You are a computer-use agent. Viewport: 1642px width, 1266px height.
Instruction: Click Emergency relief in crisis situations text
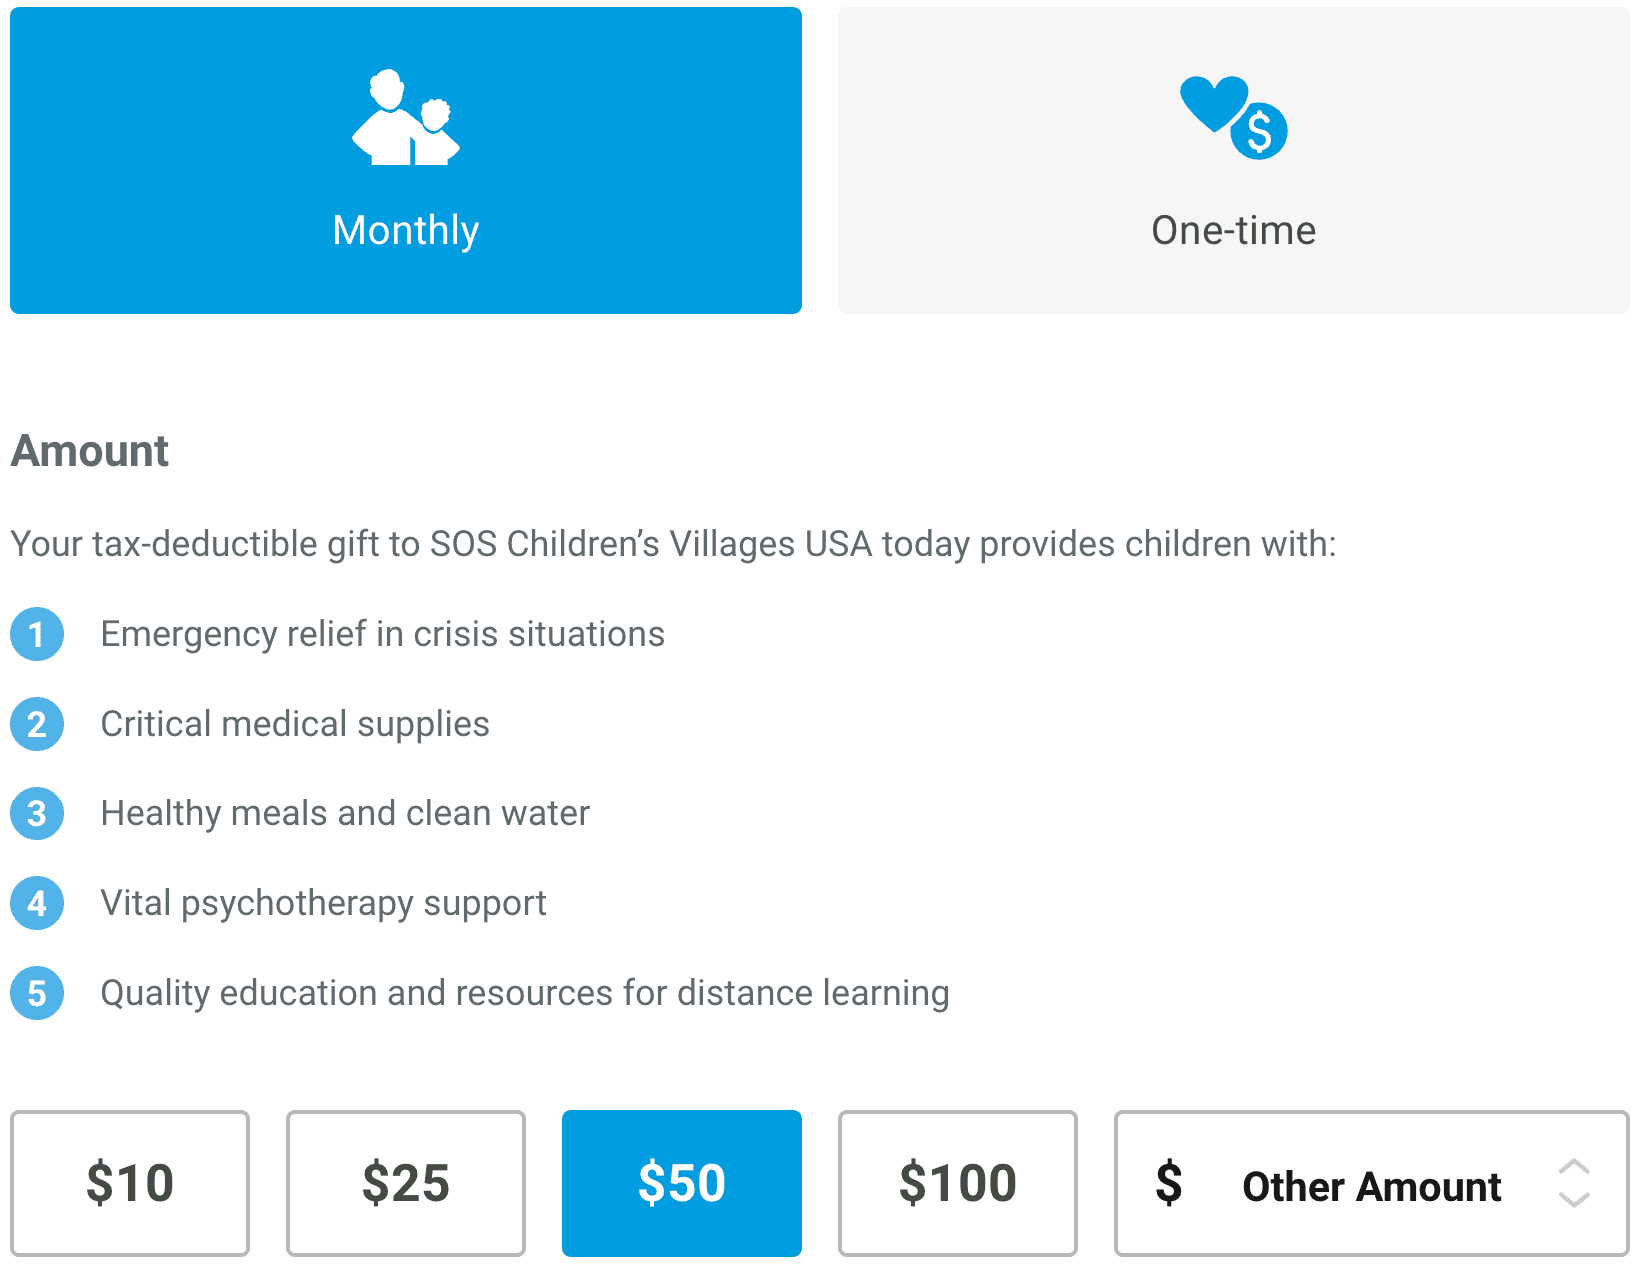[383, 634]
